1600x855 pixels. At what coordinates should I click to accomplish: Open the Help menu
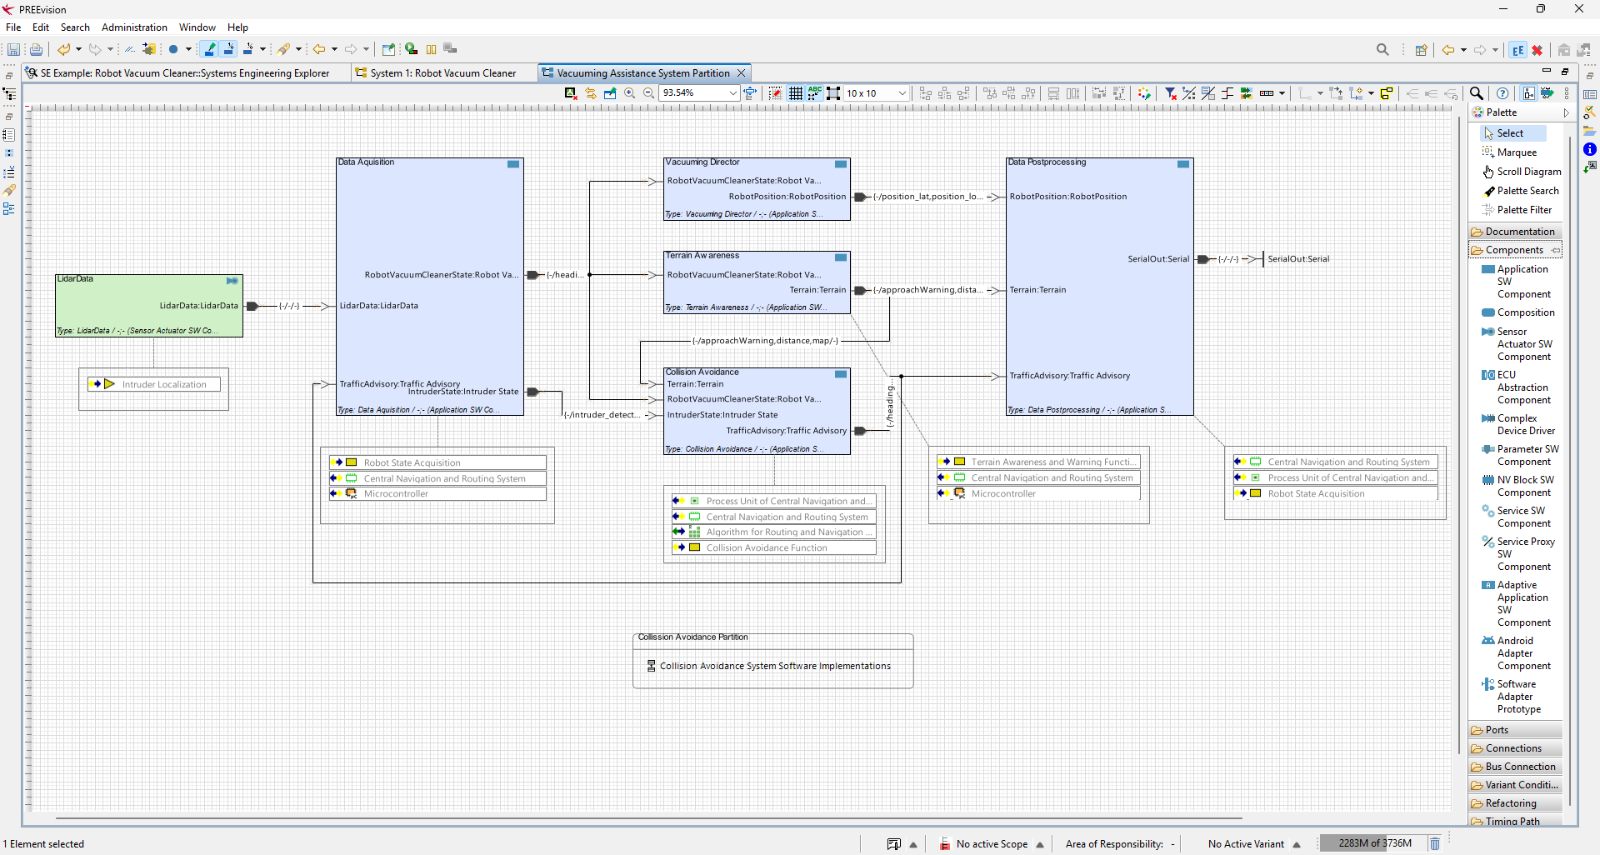click(238, 27)
